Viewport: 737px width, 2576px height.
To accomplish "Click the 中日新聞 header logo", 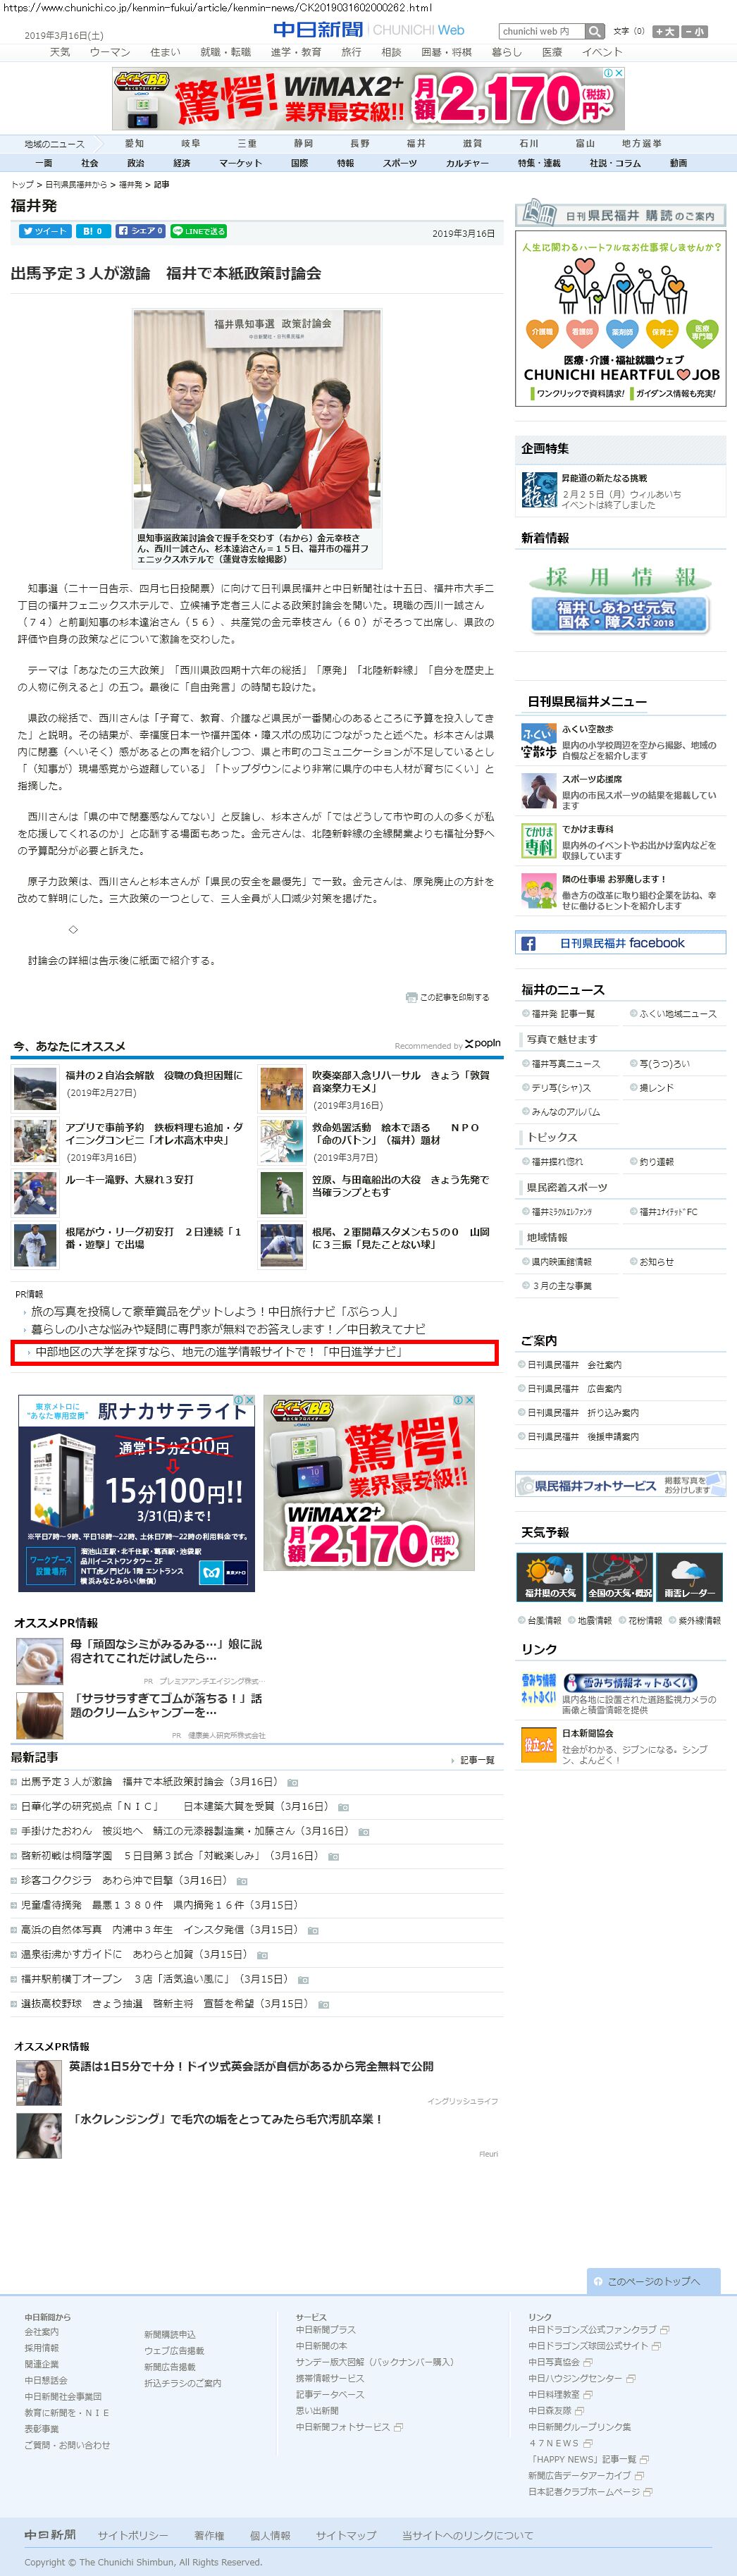I will pyautogui.click(x=318, y=30).
